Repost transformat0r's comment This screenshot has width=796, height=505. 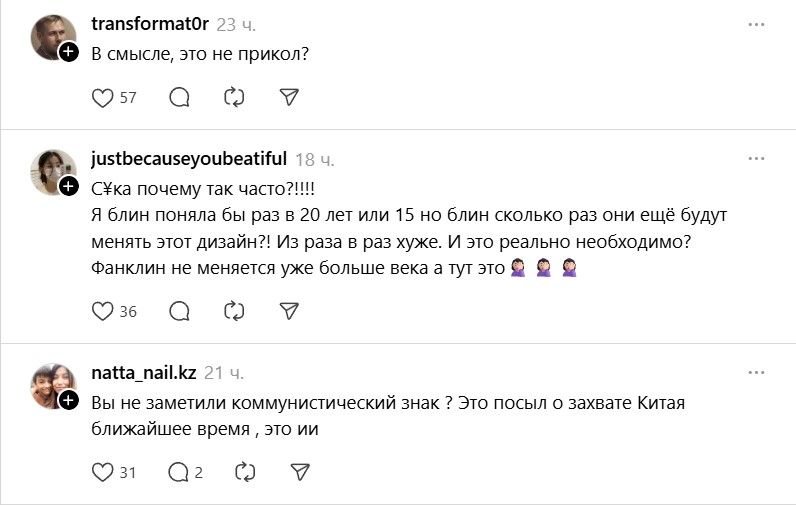pos(234,97)
